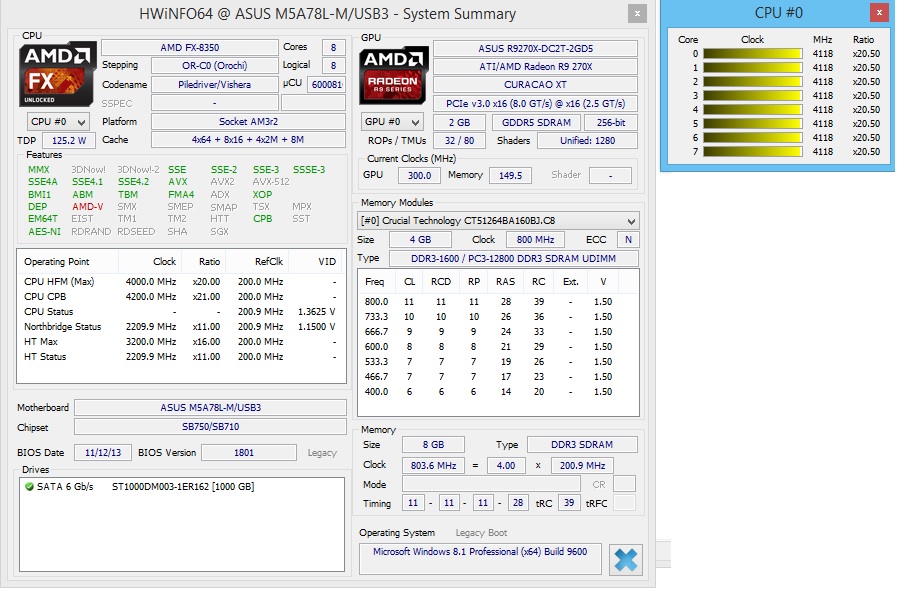The height and width of the screenshot is (593, 900).
Task: Click the cache value 4x64 + 8x16 + 4x2M + 8M
Action: click(249, 139)
